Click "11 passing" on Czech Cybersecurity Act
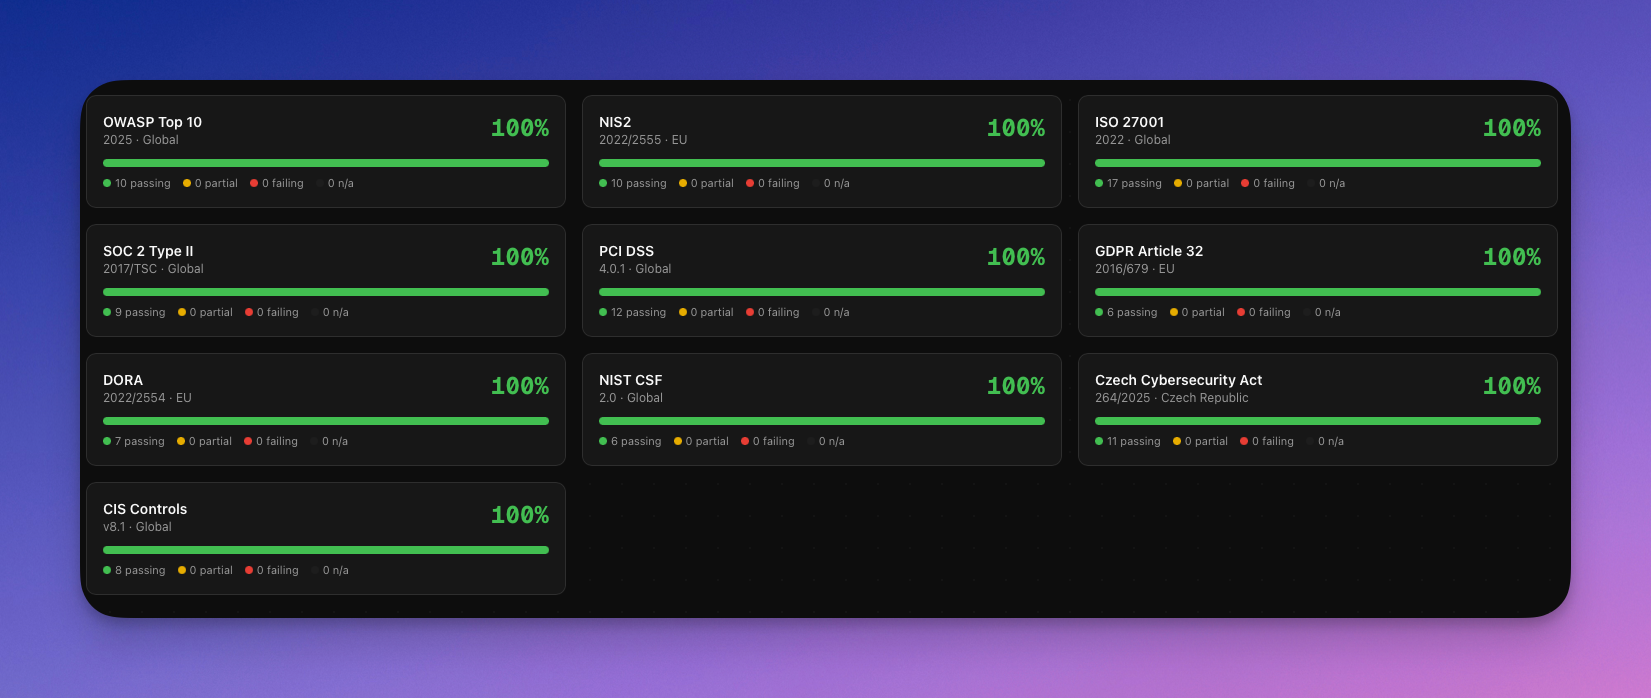The width and height of the screenshot is (1651, 698). [x=1128, y=441]
